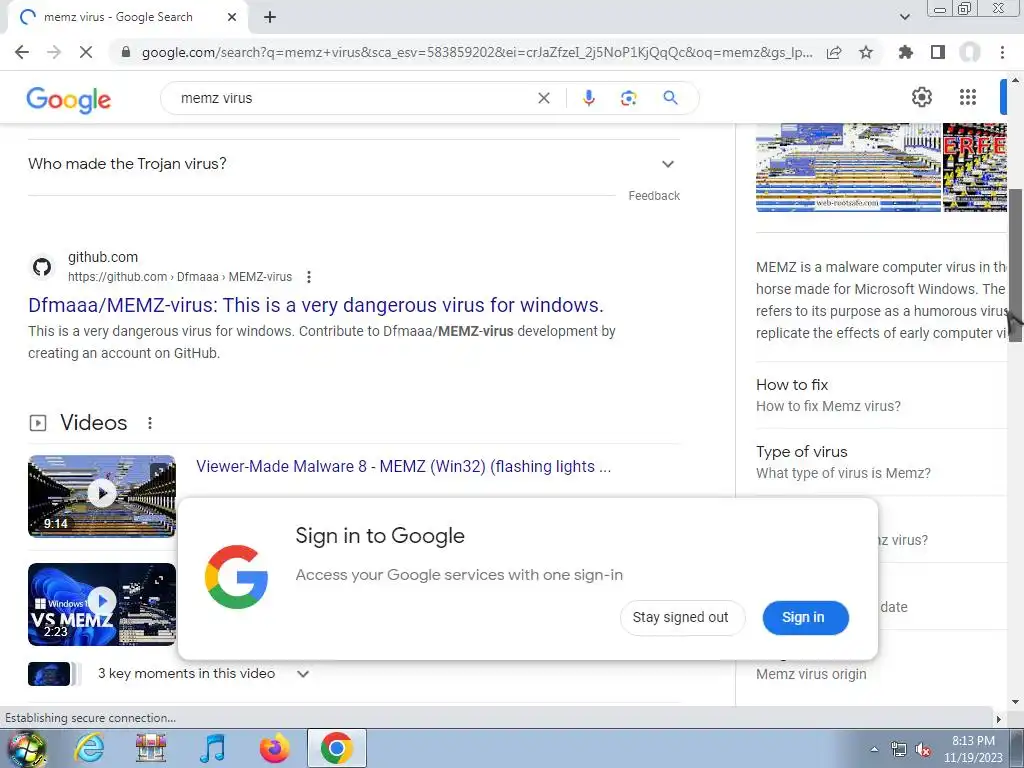The image size is (1024, 768).
Task: Open Chrome's three-dot menu
Action: 1002,52
